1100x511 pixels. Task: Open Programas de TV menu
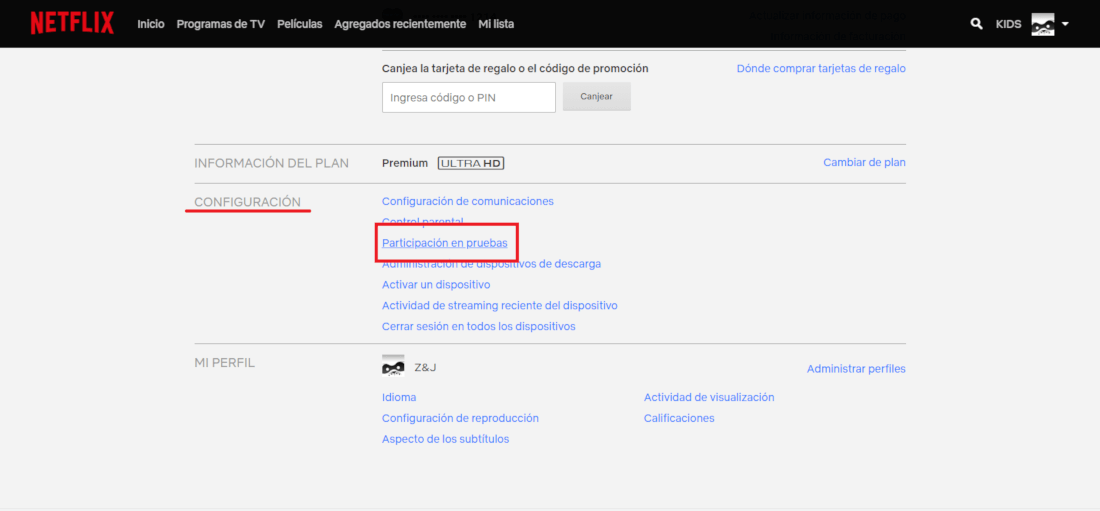click(x=221, y=24)
